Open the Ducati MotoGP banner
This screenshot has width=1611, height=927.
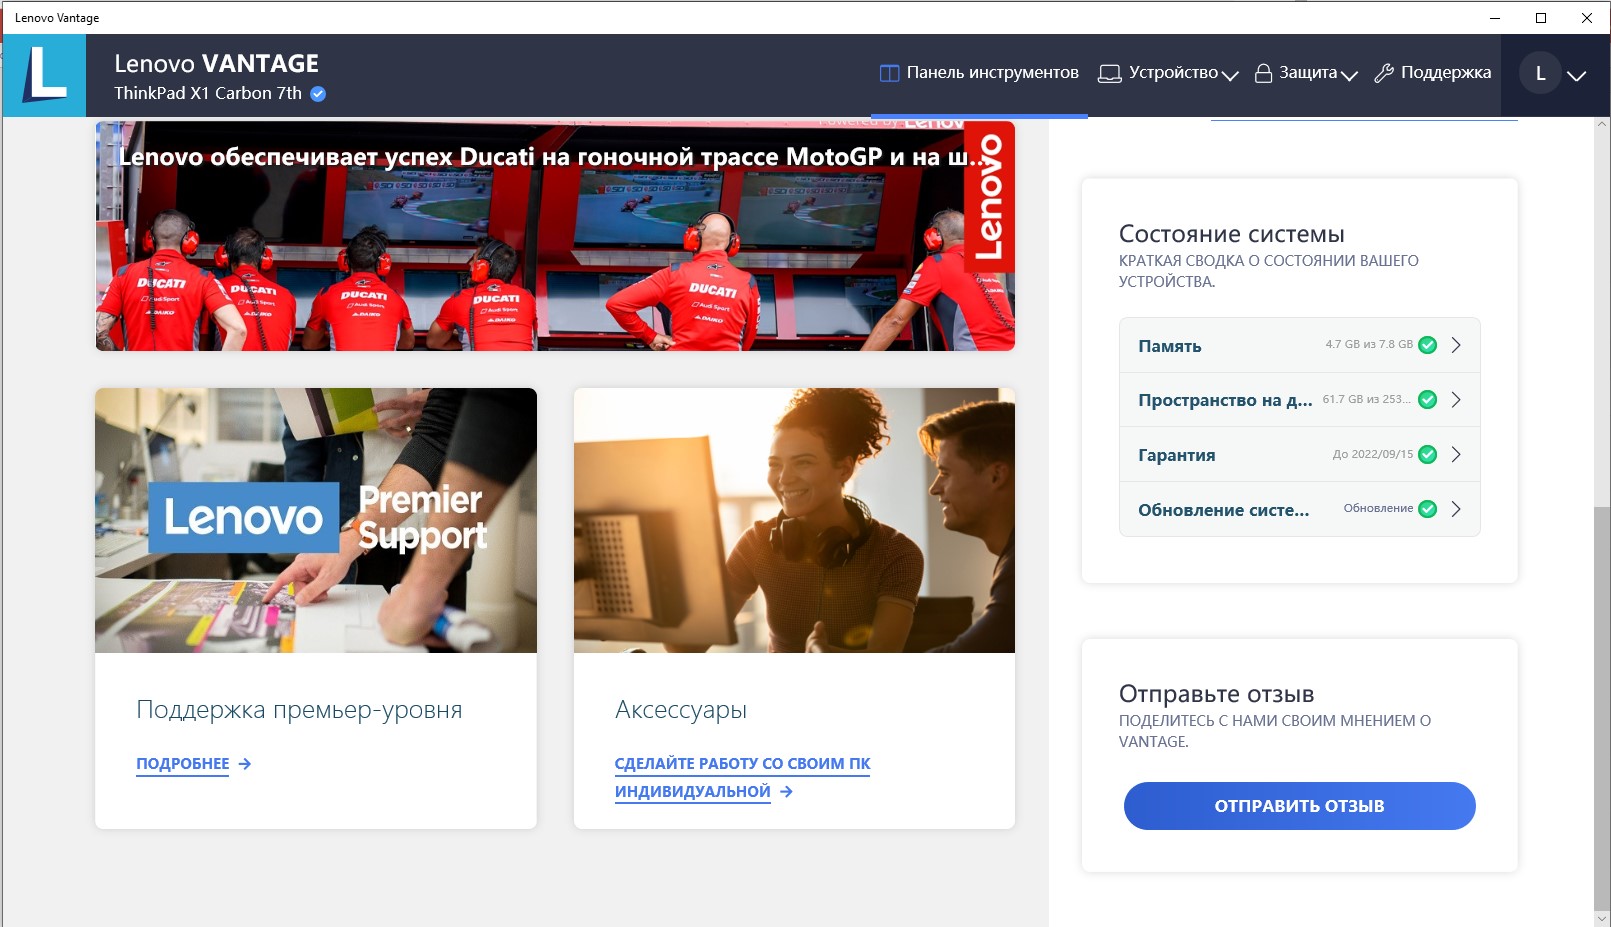(x=555, y=236)
